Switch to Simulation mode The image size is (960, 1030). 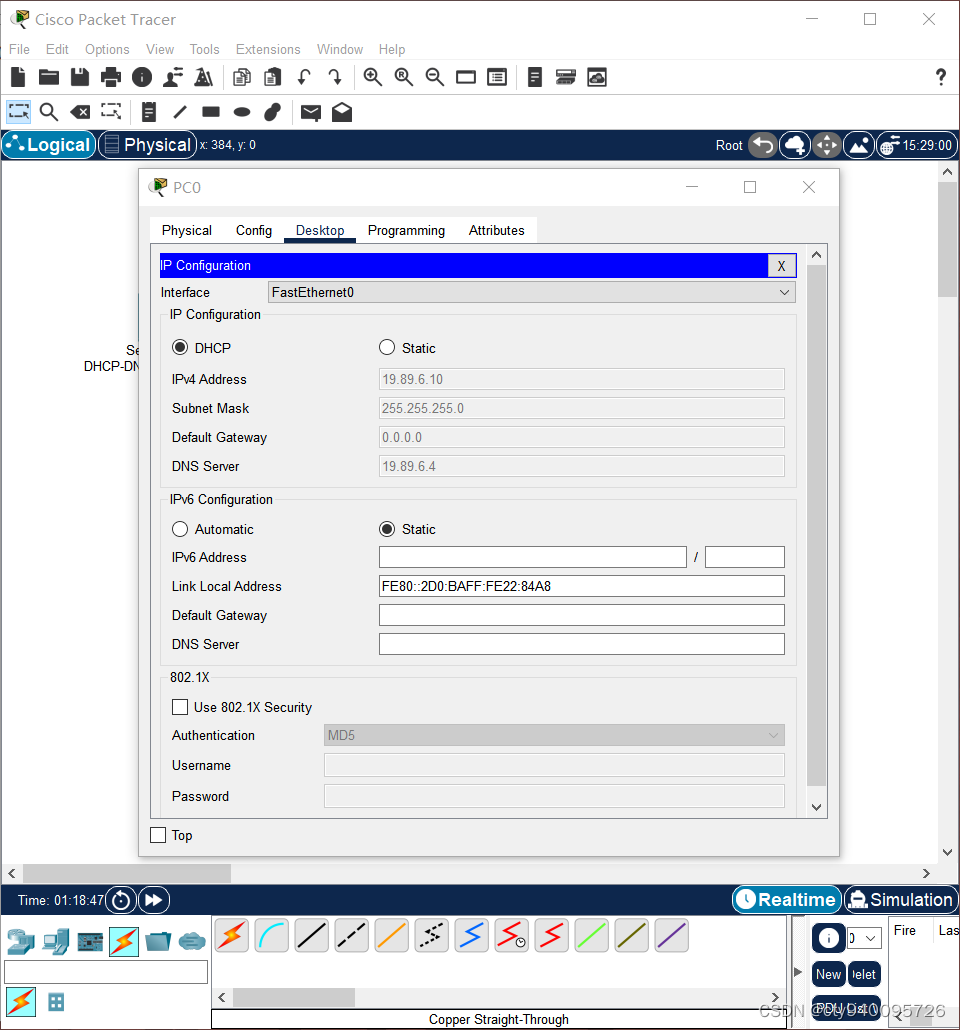[x=901, y=899]
